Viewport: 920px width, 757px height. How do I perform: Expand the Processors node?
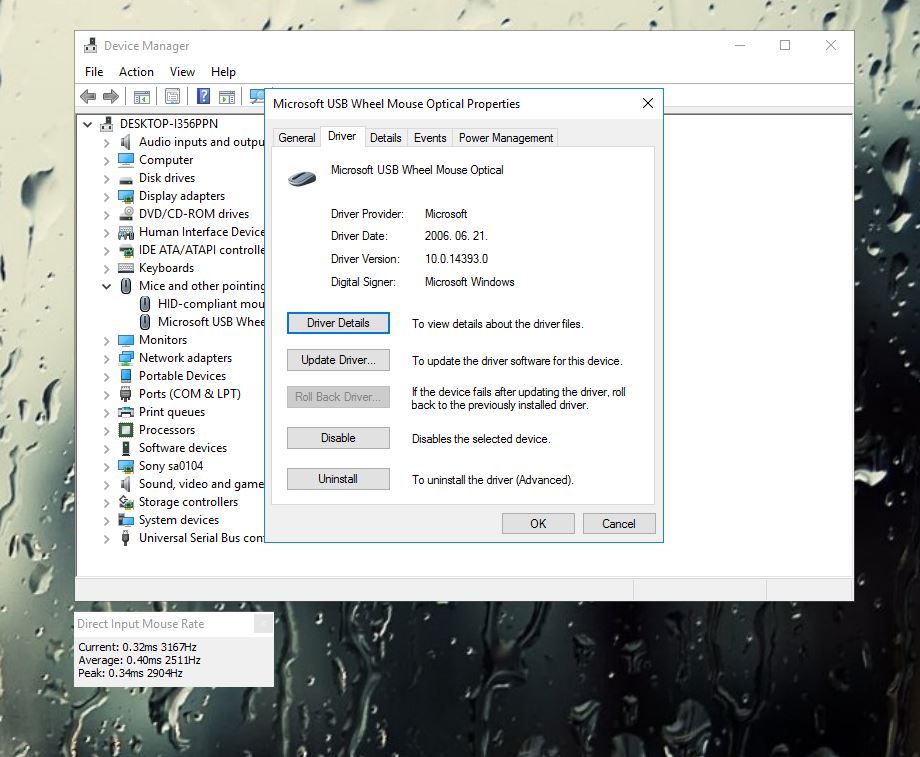pos(106,431)
